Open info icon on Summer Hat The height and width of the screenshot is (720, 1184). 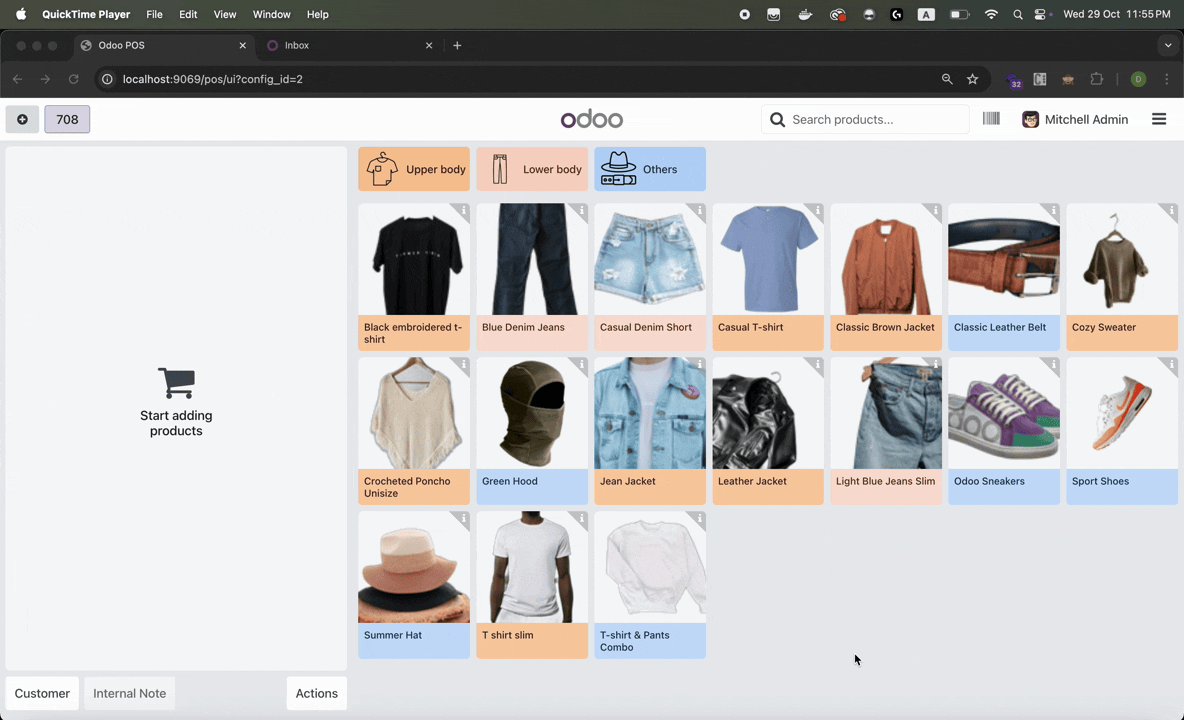point(464,518)
